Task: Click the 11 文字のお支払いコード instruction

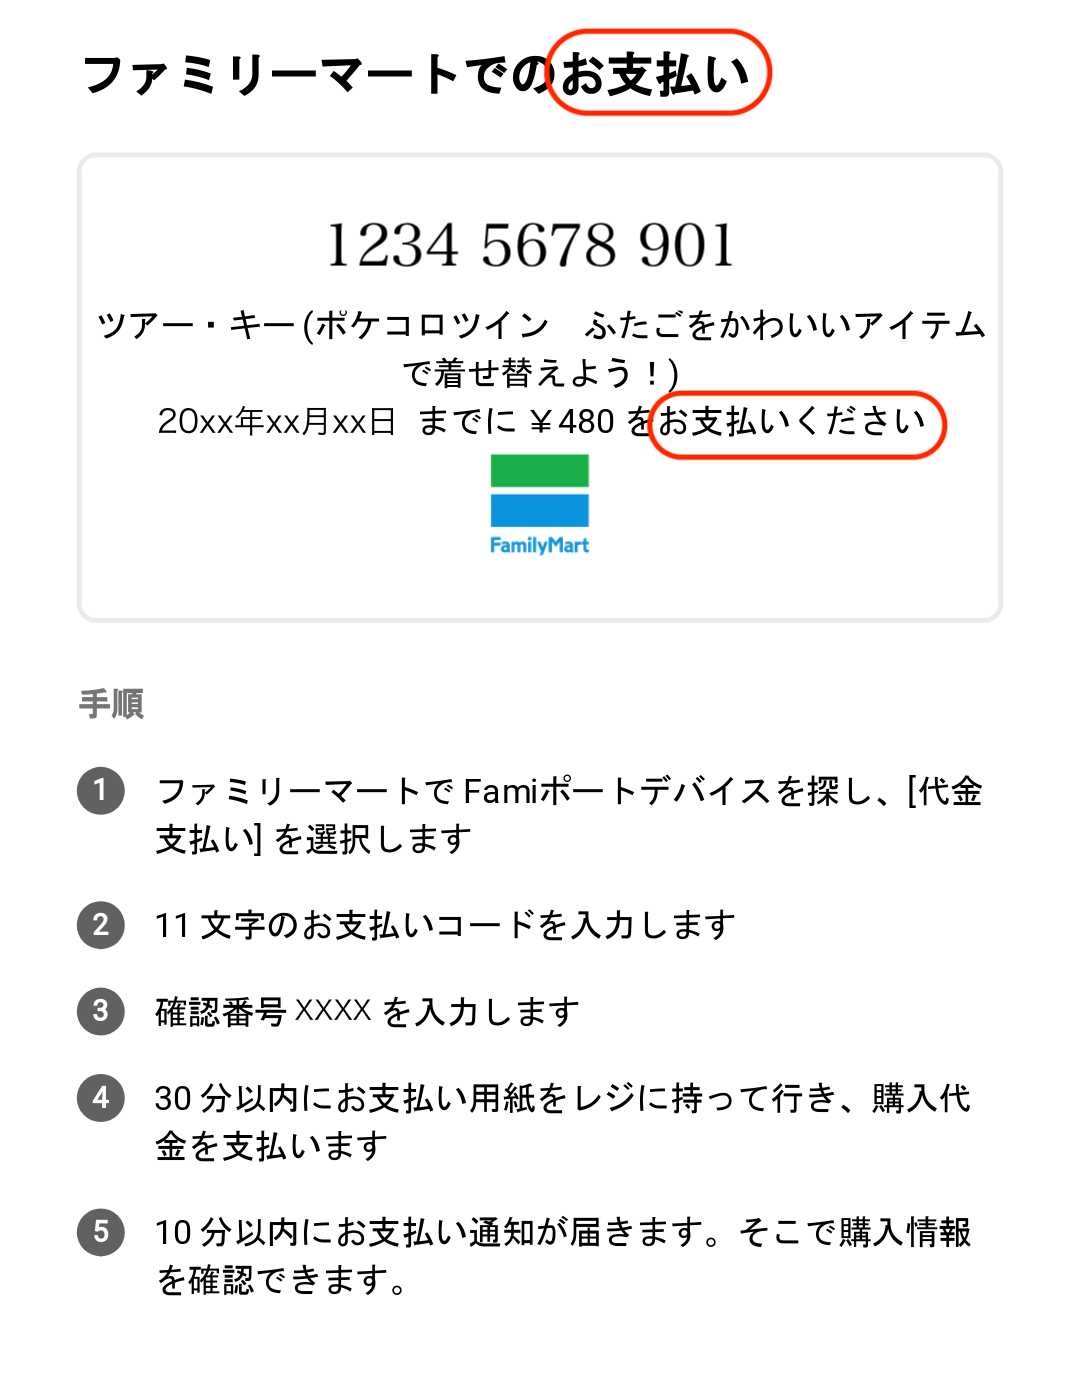Action: [445, 925]
